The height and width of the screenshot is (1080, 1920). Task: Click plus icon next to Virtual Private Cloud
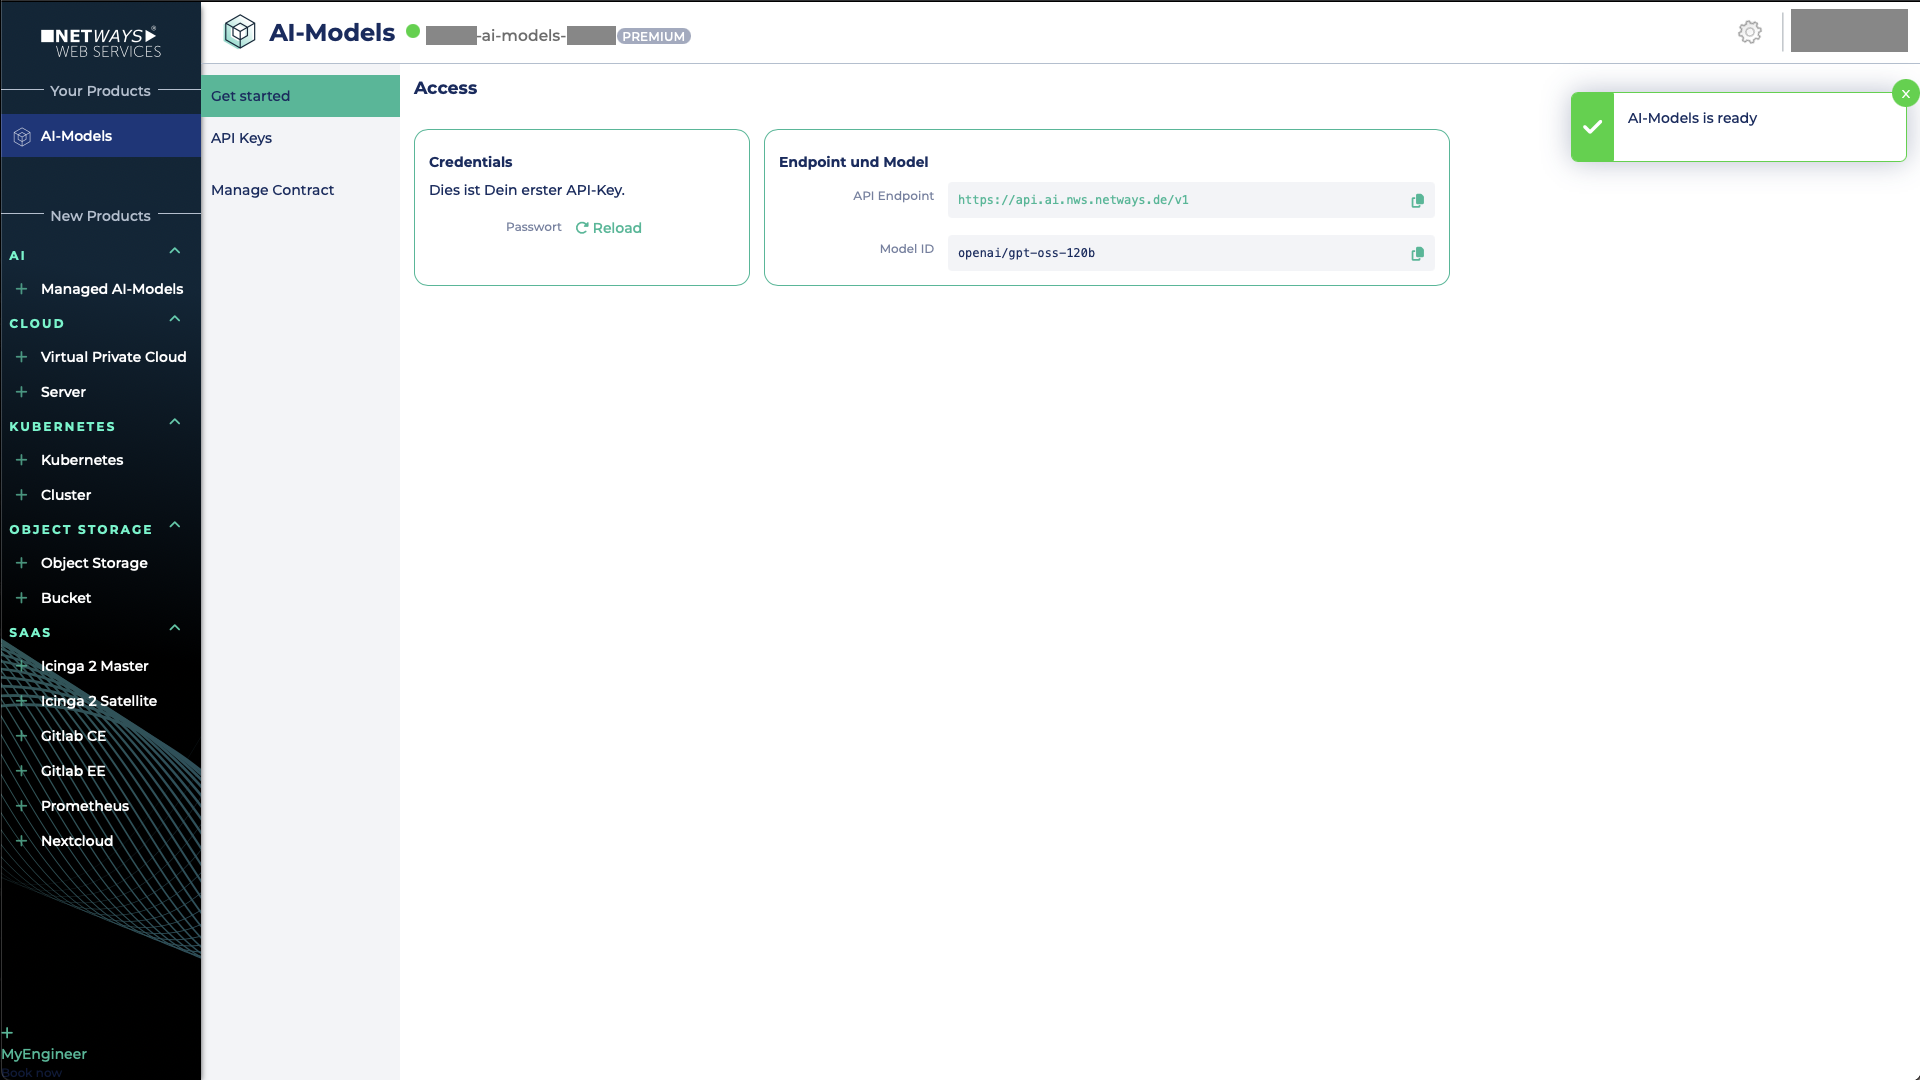tap(21, 357)
